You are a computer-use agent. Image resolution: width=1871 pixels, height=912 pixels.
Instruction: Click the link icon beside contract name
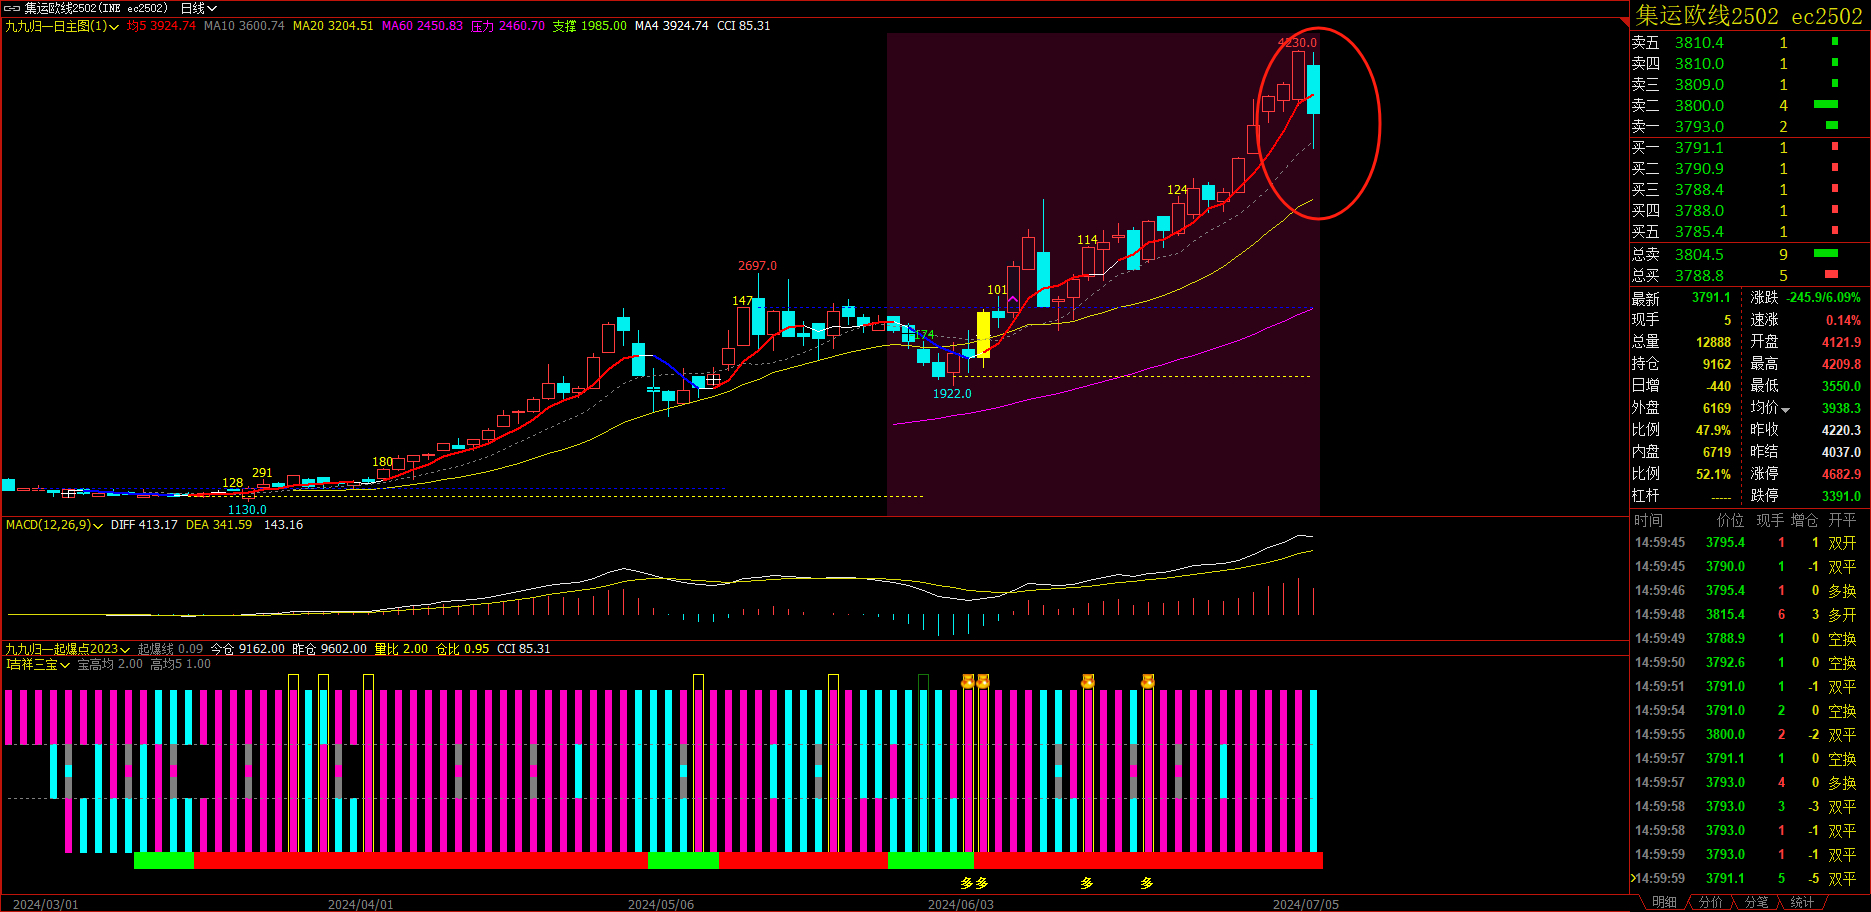(x=12, y=8)
